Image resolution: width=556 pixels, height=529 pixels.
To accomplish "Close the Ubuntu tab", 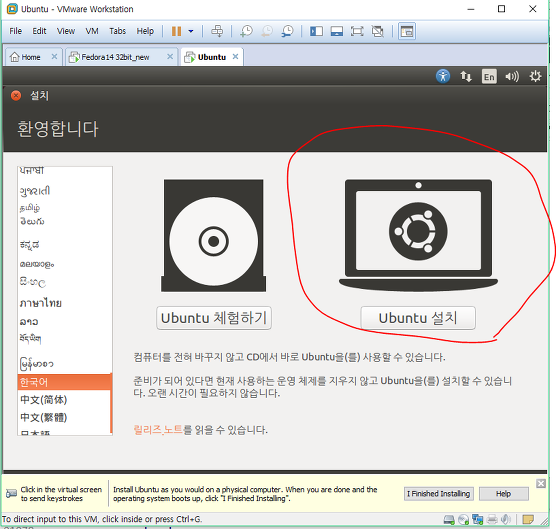I will click(235, 57).
